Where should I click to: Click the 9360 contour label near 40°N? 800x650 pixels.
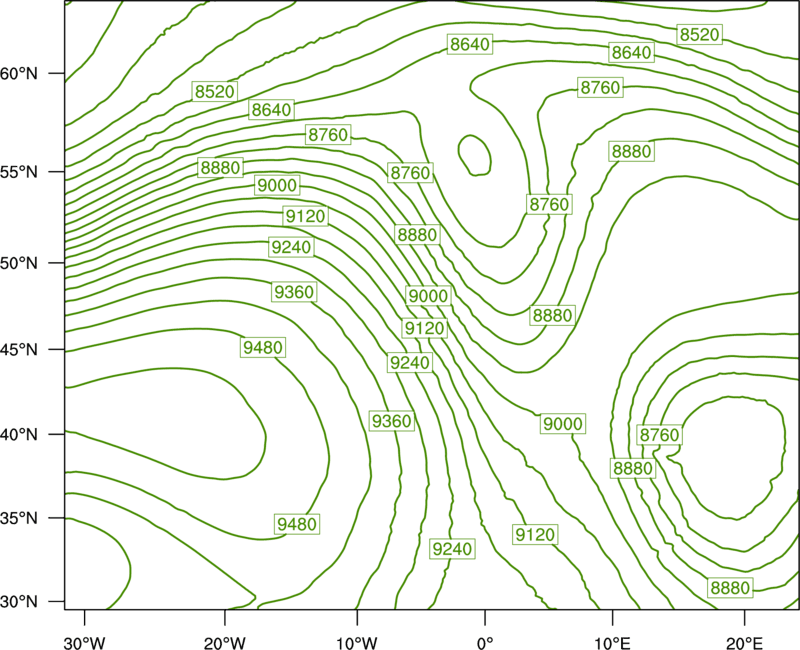click(x=391, y=421)
